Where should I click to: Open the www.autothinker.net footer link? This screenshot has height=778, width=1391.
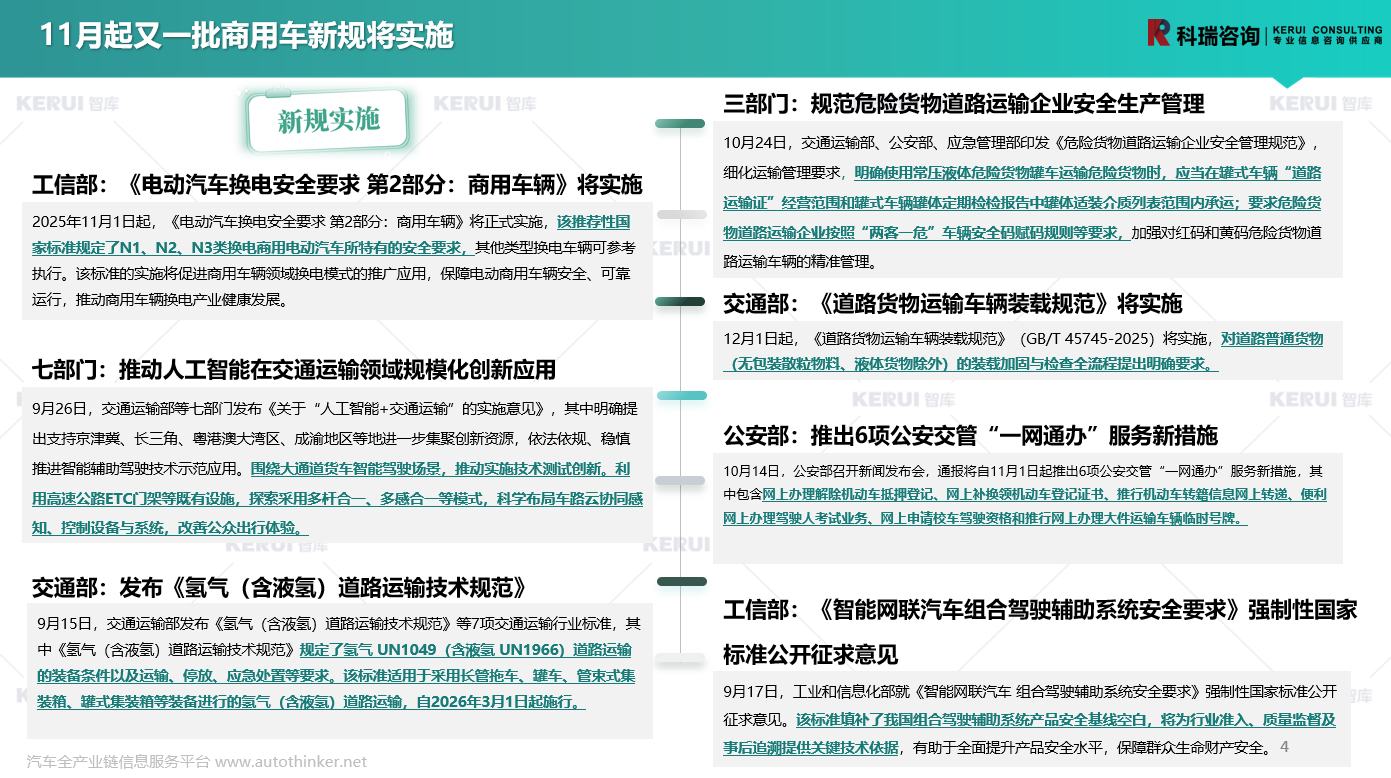click(x=291, y=762)
